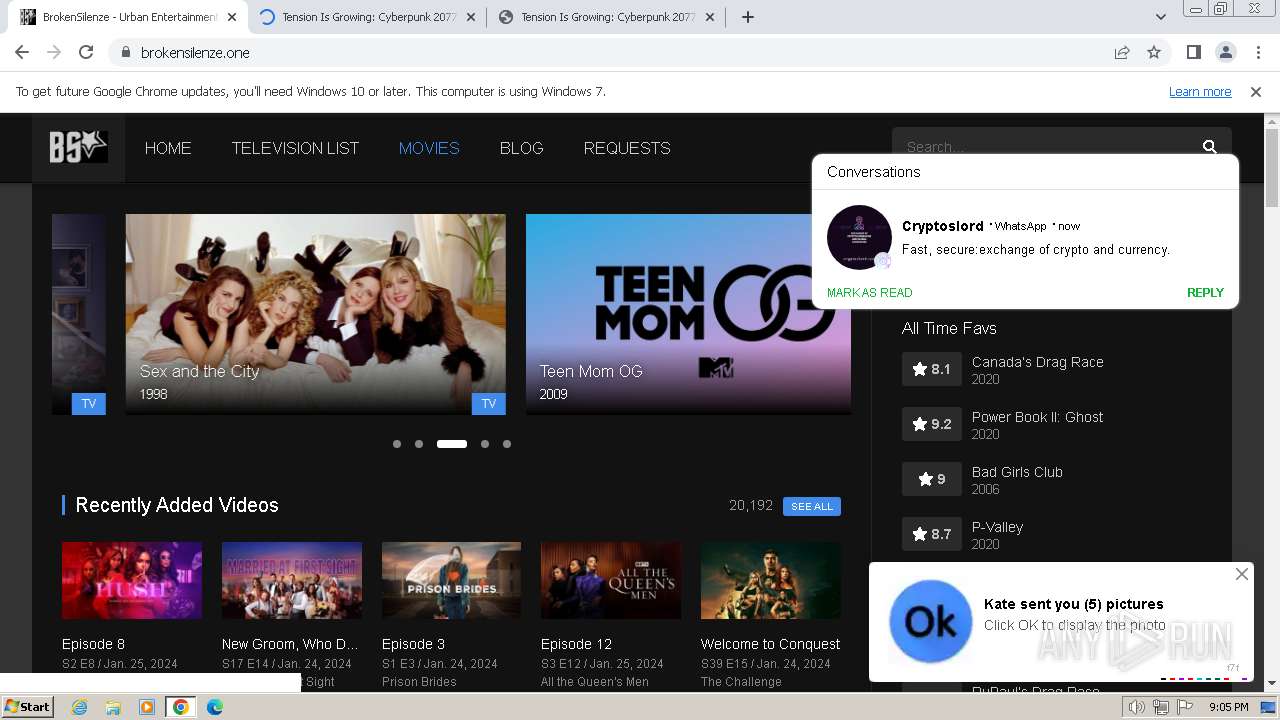Open a new tab with the plus icon
The height and width of the screenshot is (720, 1280).
pyautogui.click(x=747, y=17)
